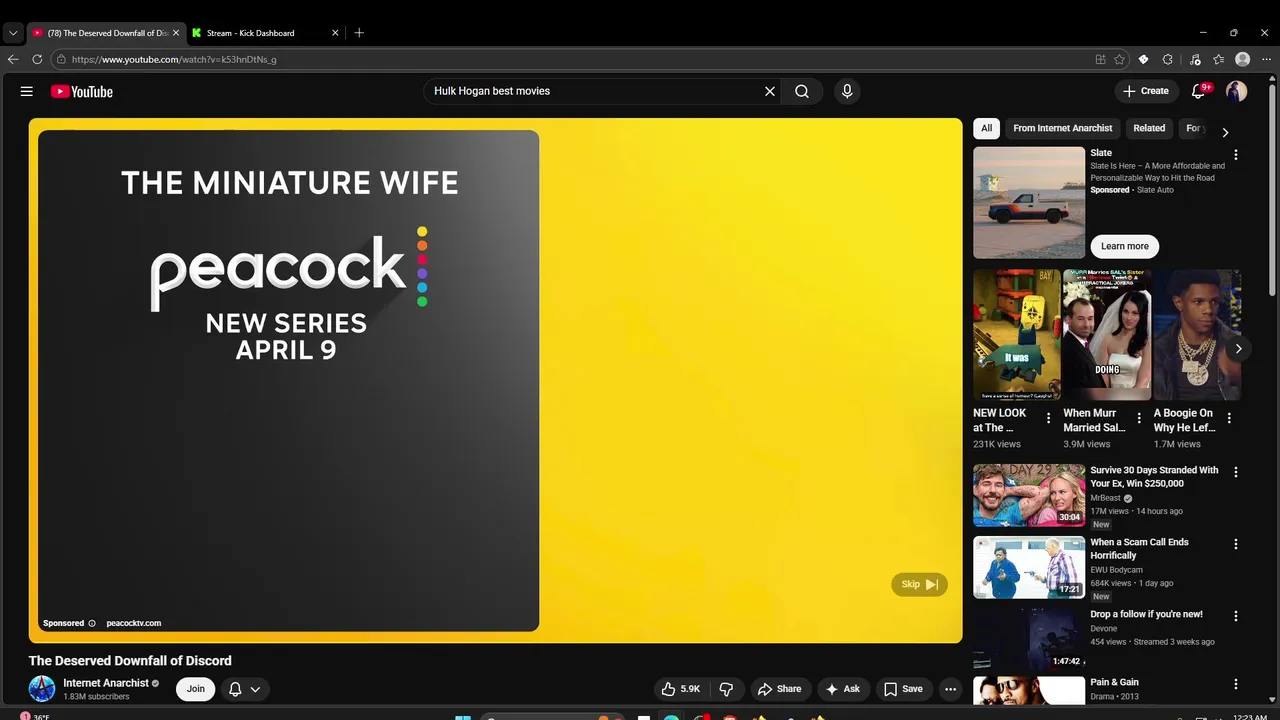Save the video to a playlist

pyautogui.click(x=903, y=689)
